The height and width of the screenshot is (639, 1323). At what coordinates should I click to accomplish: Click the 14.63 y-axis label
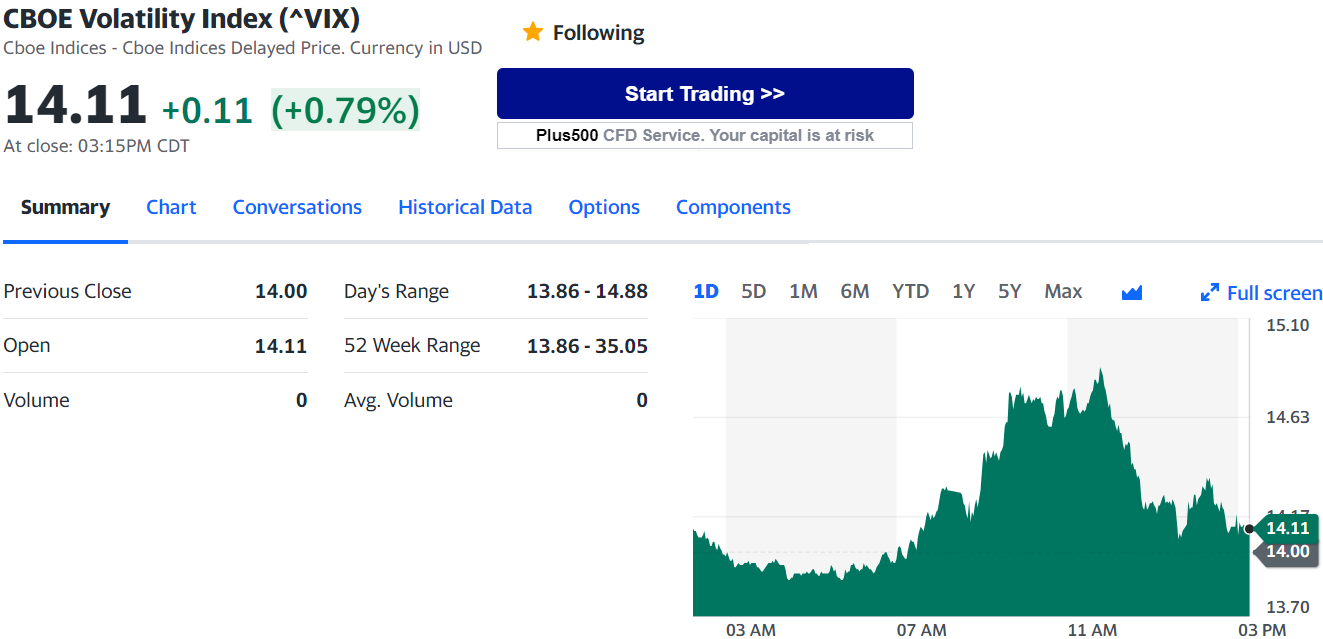1287,417
